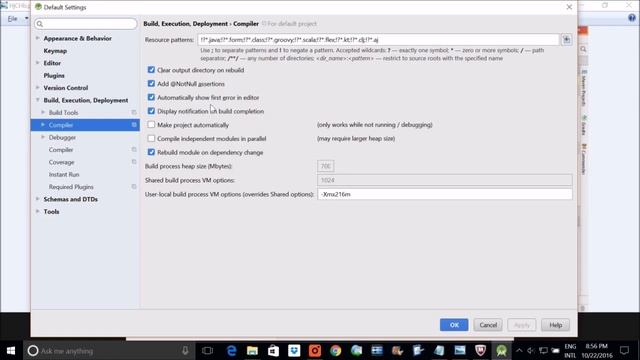Toggle Rebuild module on dependency change
Image resolution: width=640 pixels, height=360 pixels.
151,152
